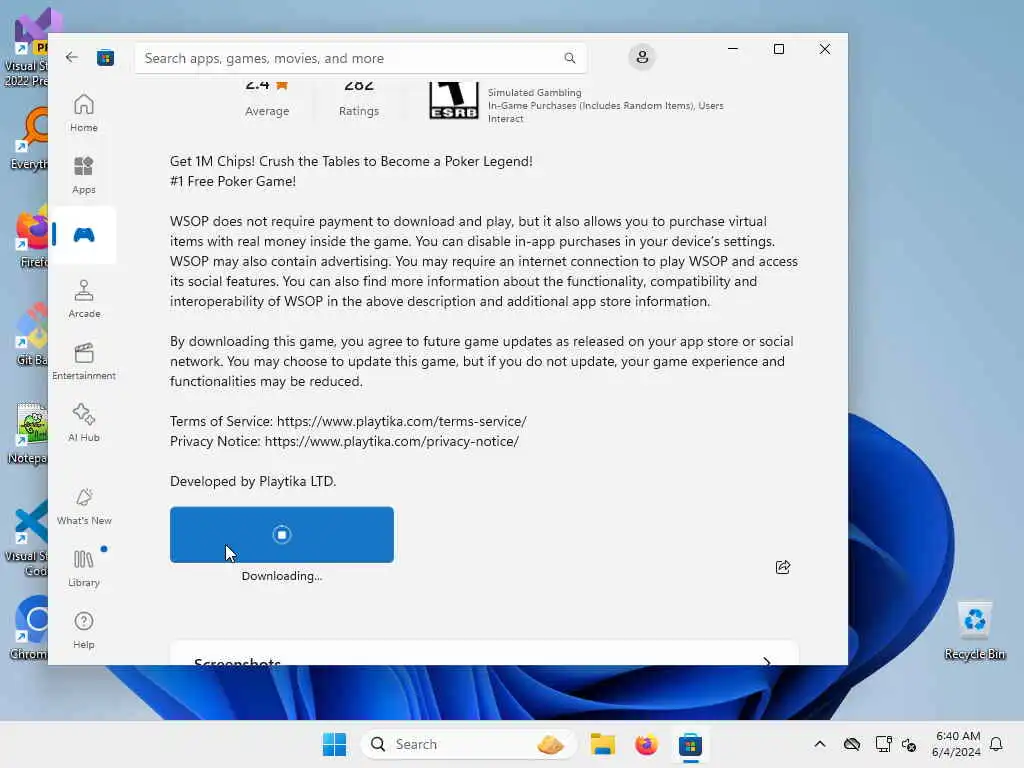
Task: Select Visual Studio Code desktop shortcut
Action: [x=27, y=539]
